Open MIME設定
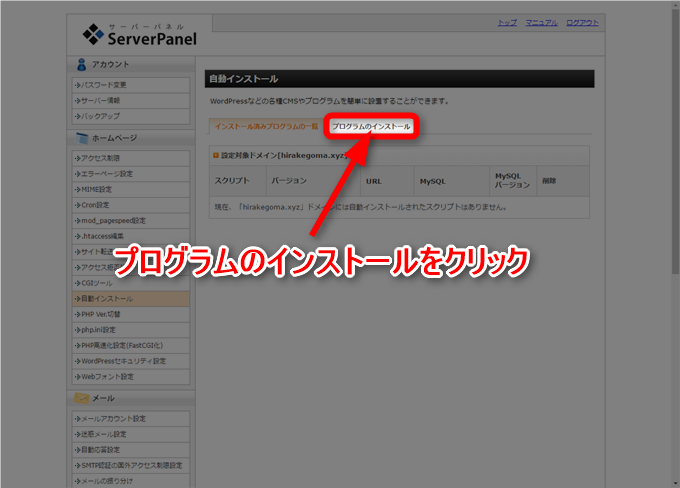Viewport: 680px width, 488px height. tap(131, 190)
